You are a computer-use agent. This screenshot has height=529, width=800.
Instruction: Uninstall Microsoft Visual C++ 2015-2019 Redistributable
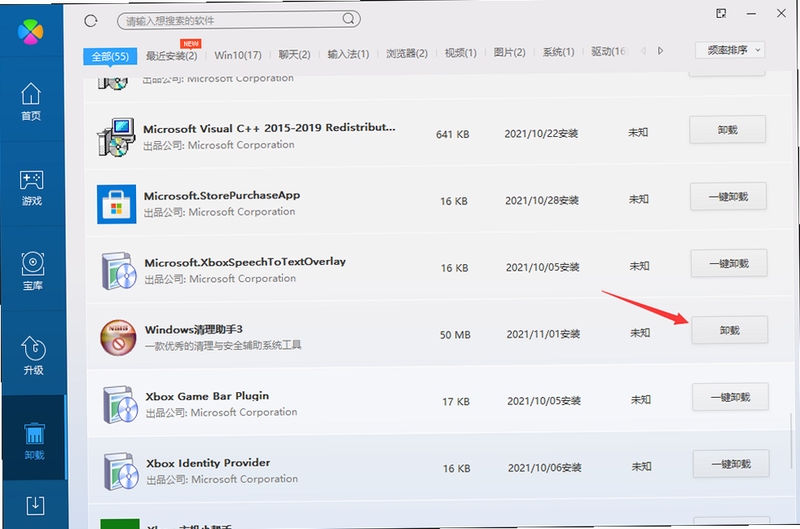[728, 130]
